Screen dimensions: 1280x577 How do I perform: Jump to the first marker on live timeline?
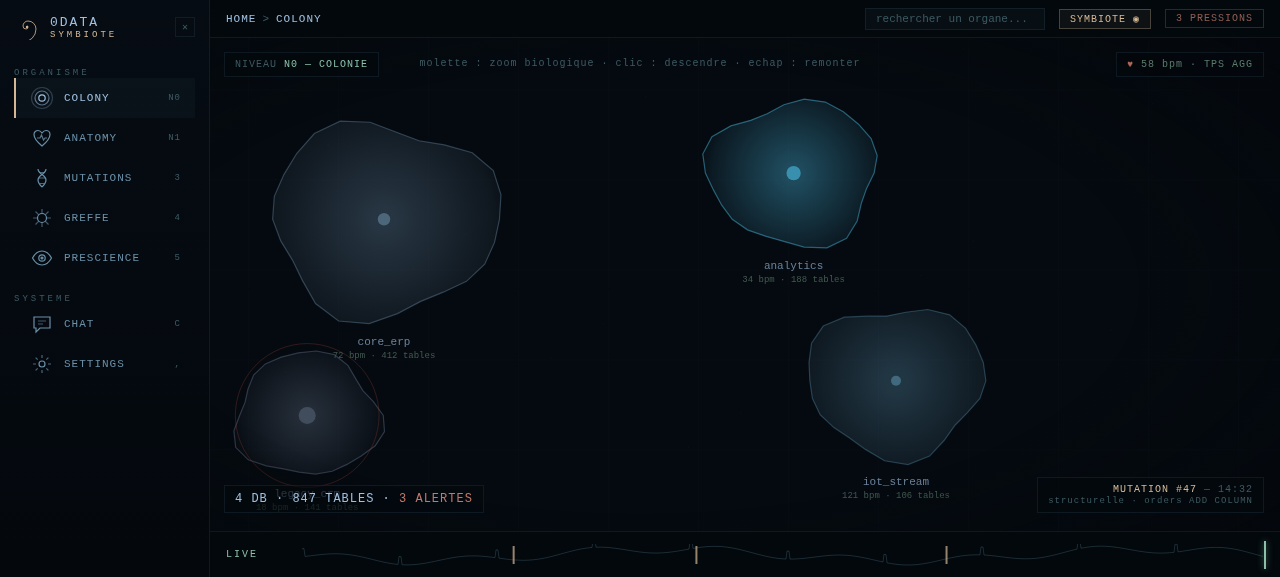[514, 555]
